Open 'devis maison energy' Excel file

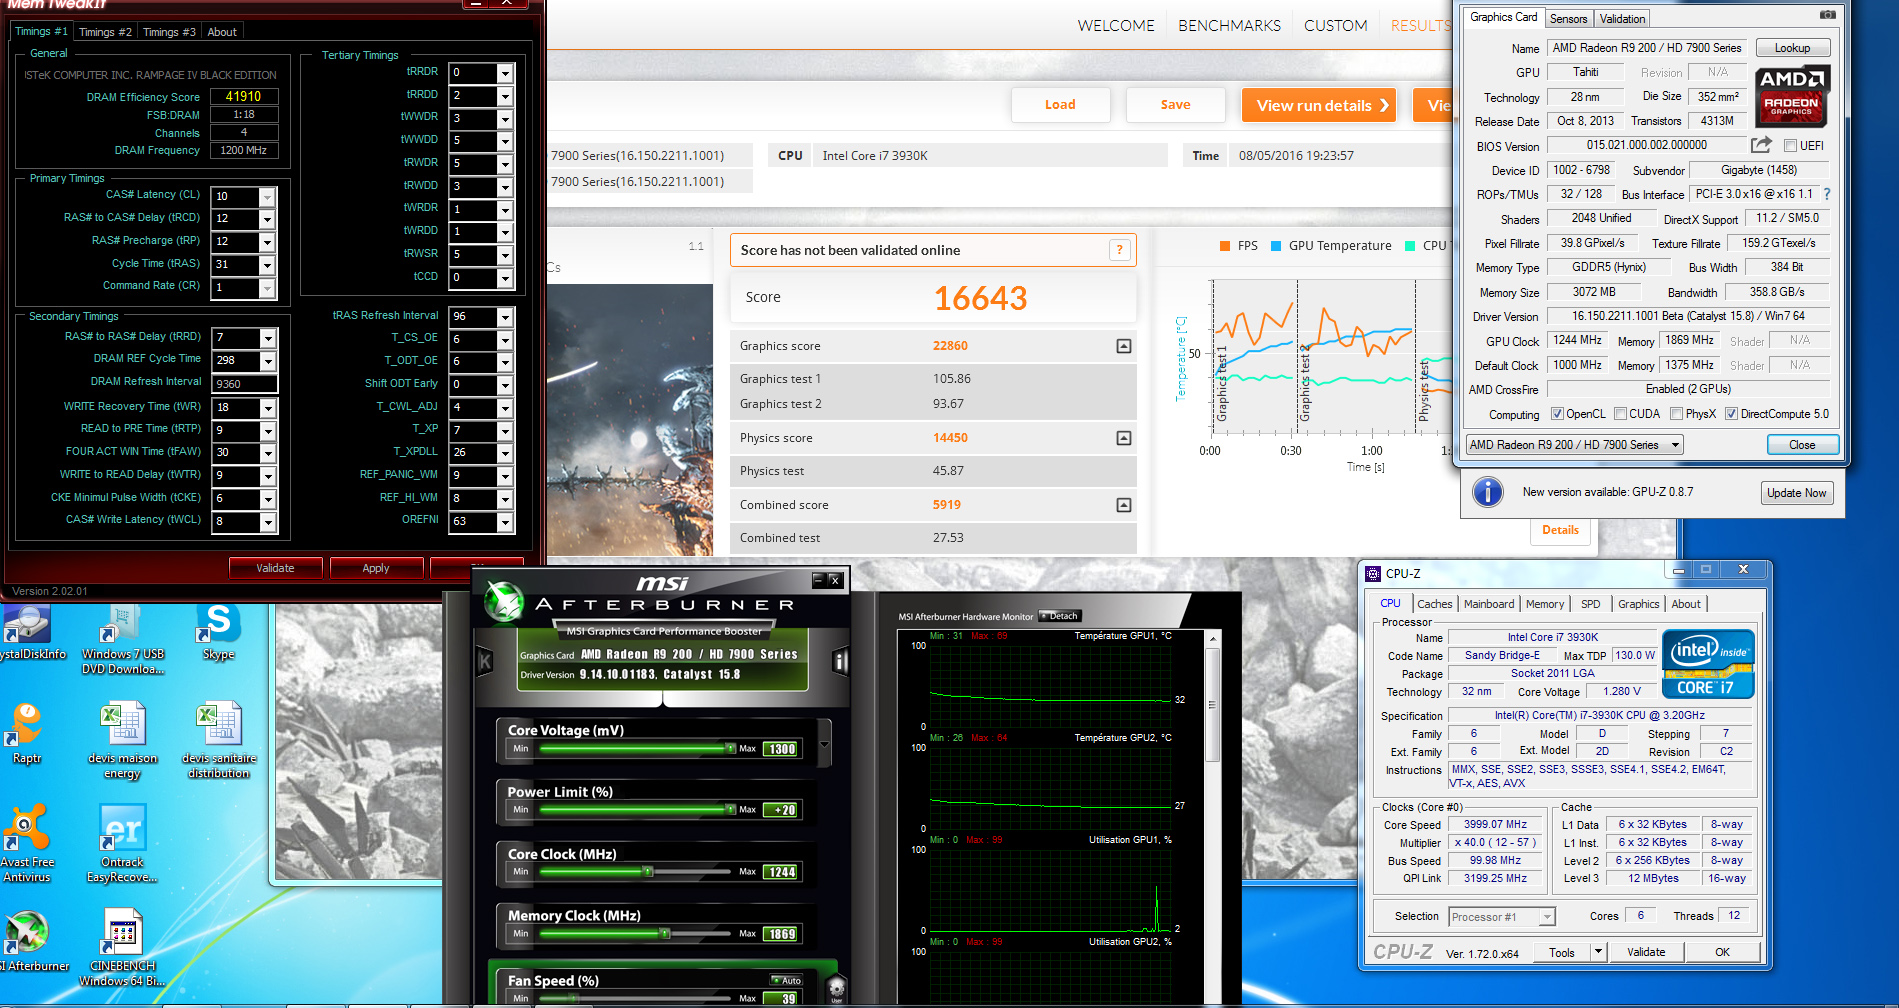point(122,741)
